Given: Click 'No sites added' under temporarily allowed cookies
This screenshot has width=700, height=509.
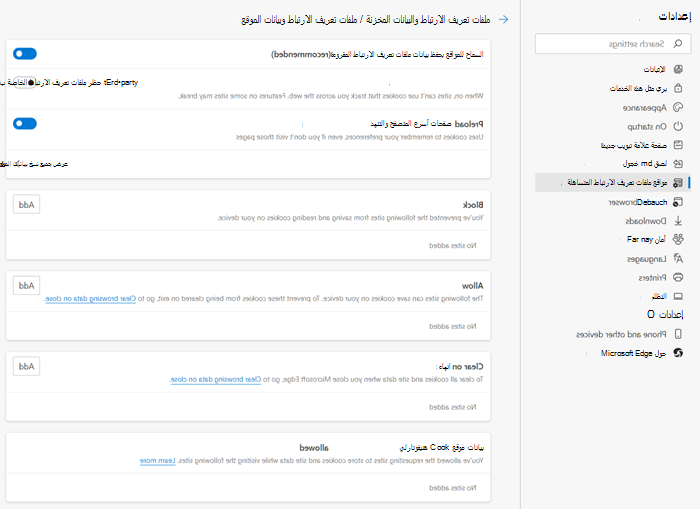Looking at the screenshot, I should click(453, 488).
